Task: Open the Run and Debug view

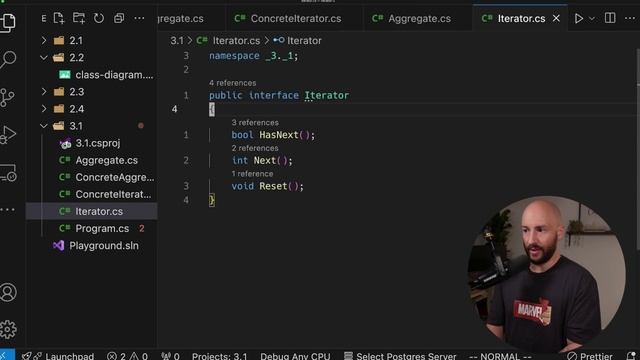Action: [8, 135]
